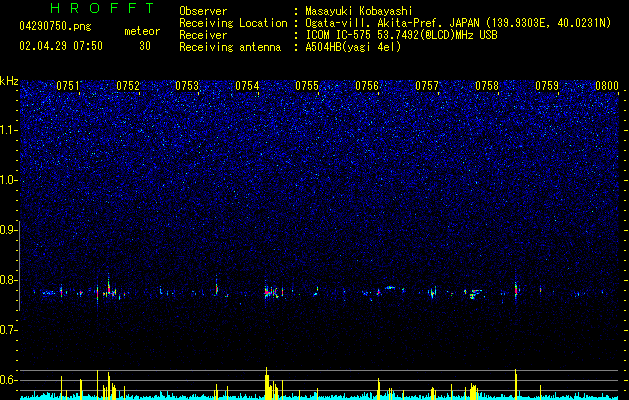Click the 0751 time marker
Viewport: 629px width, 400px height.
coord(68,86)
